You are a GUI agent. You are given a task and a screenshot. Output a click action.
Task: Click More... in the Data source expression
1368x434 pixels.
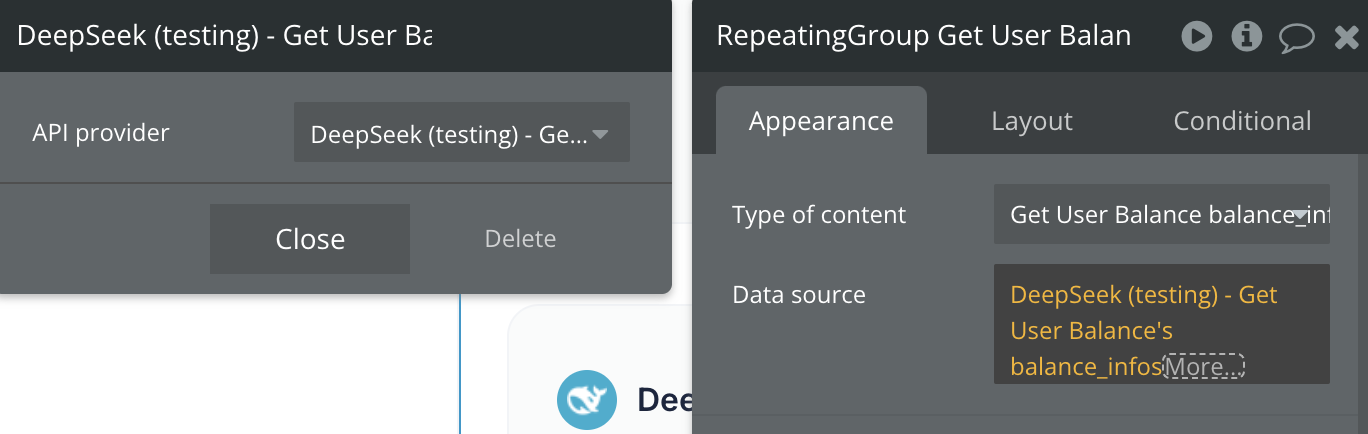click(1204, 367)
